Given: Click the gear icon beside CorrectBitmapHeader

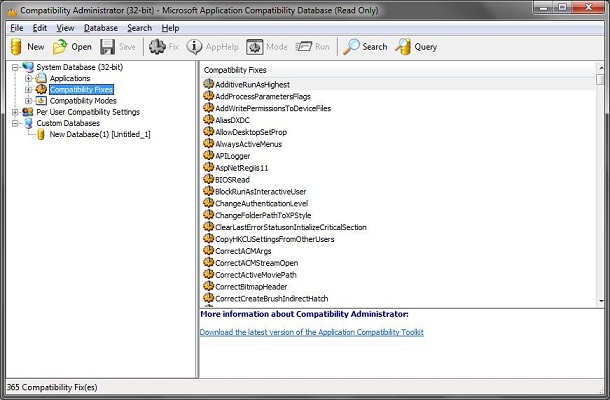Looking at the screenshot, I should coord(209,286).
